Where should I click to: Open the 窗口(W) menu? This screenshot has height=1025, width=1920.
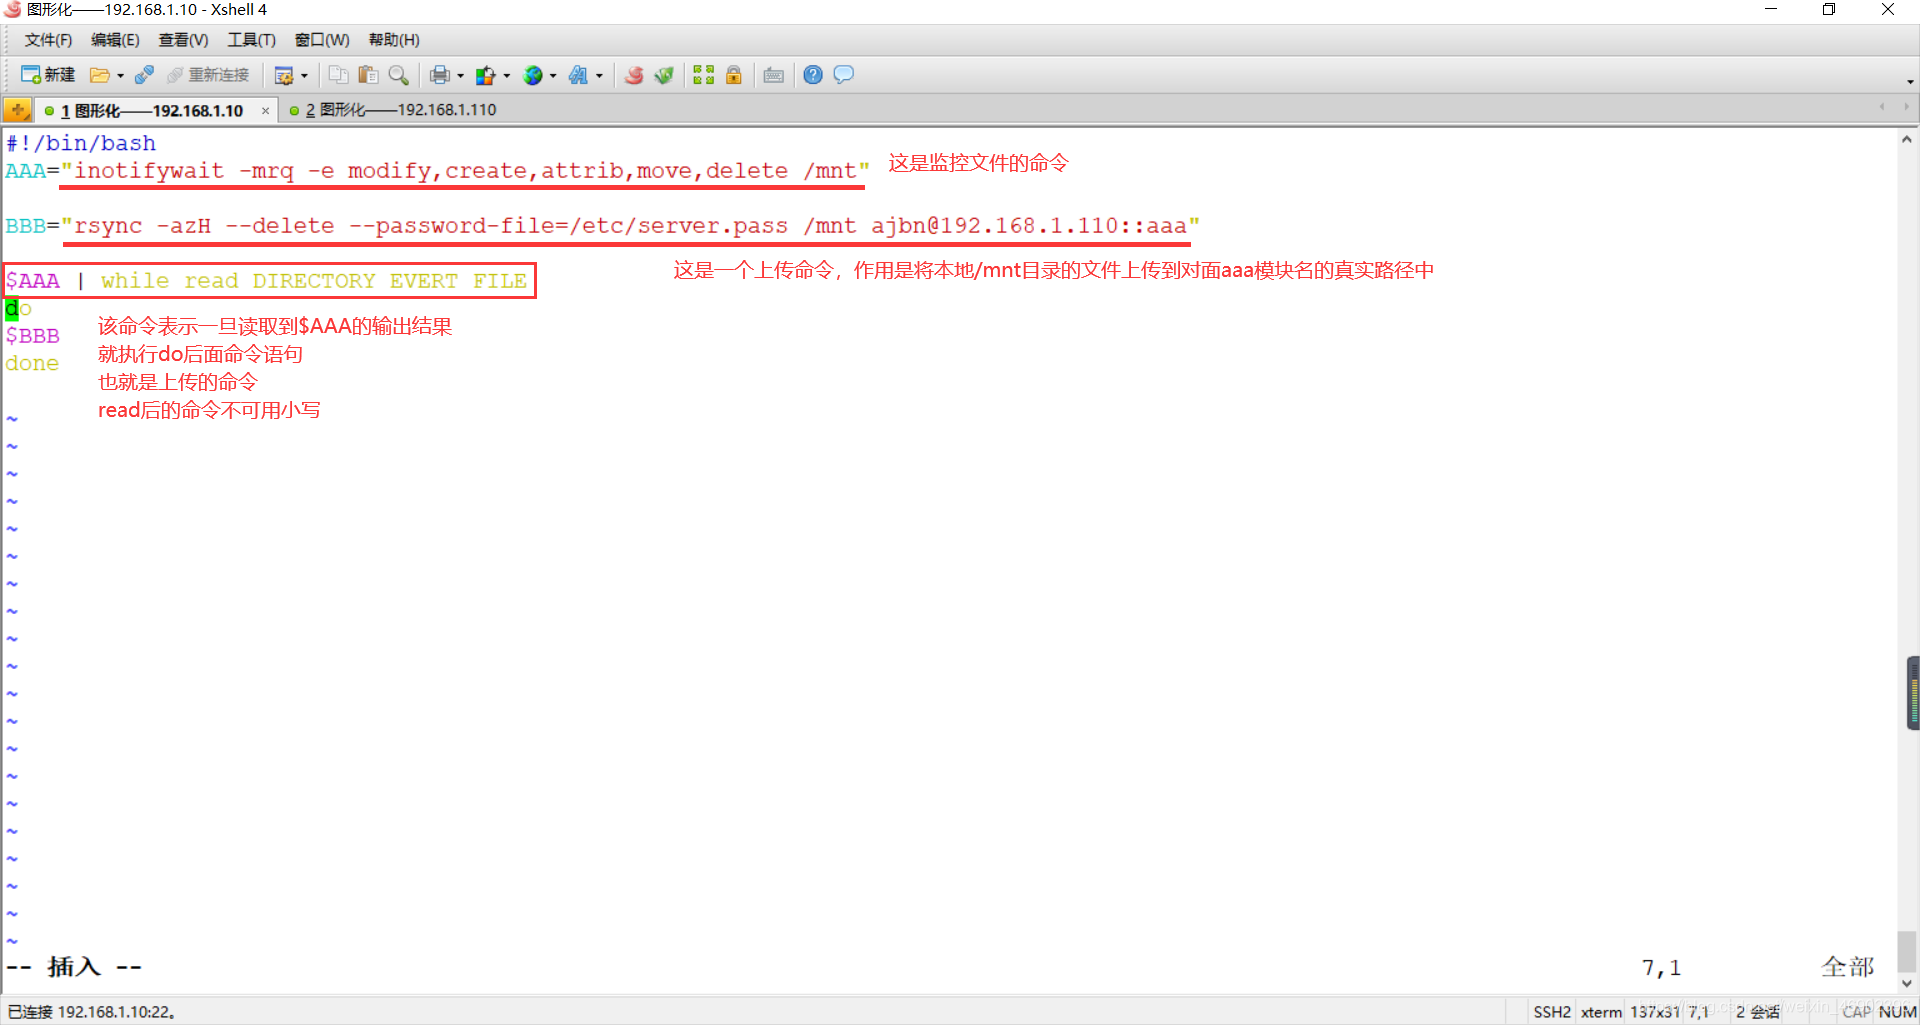[322, 40]
